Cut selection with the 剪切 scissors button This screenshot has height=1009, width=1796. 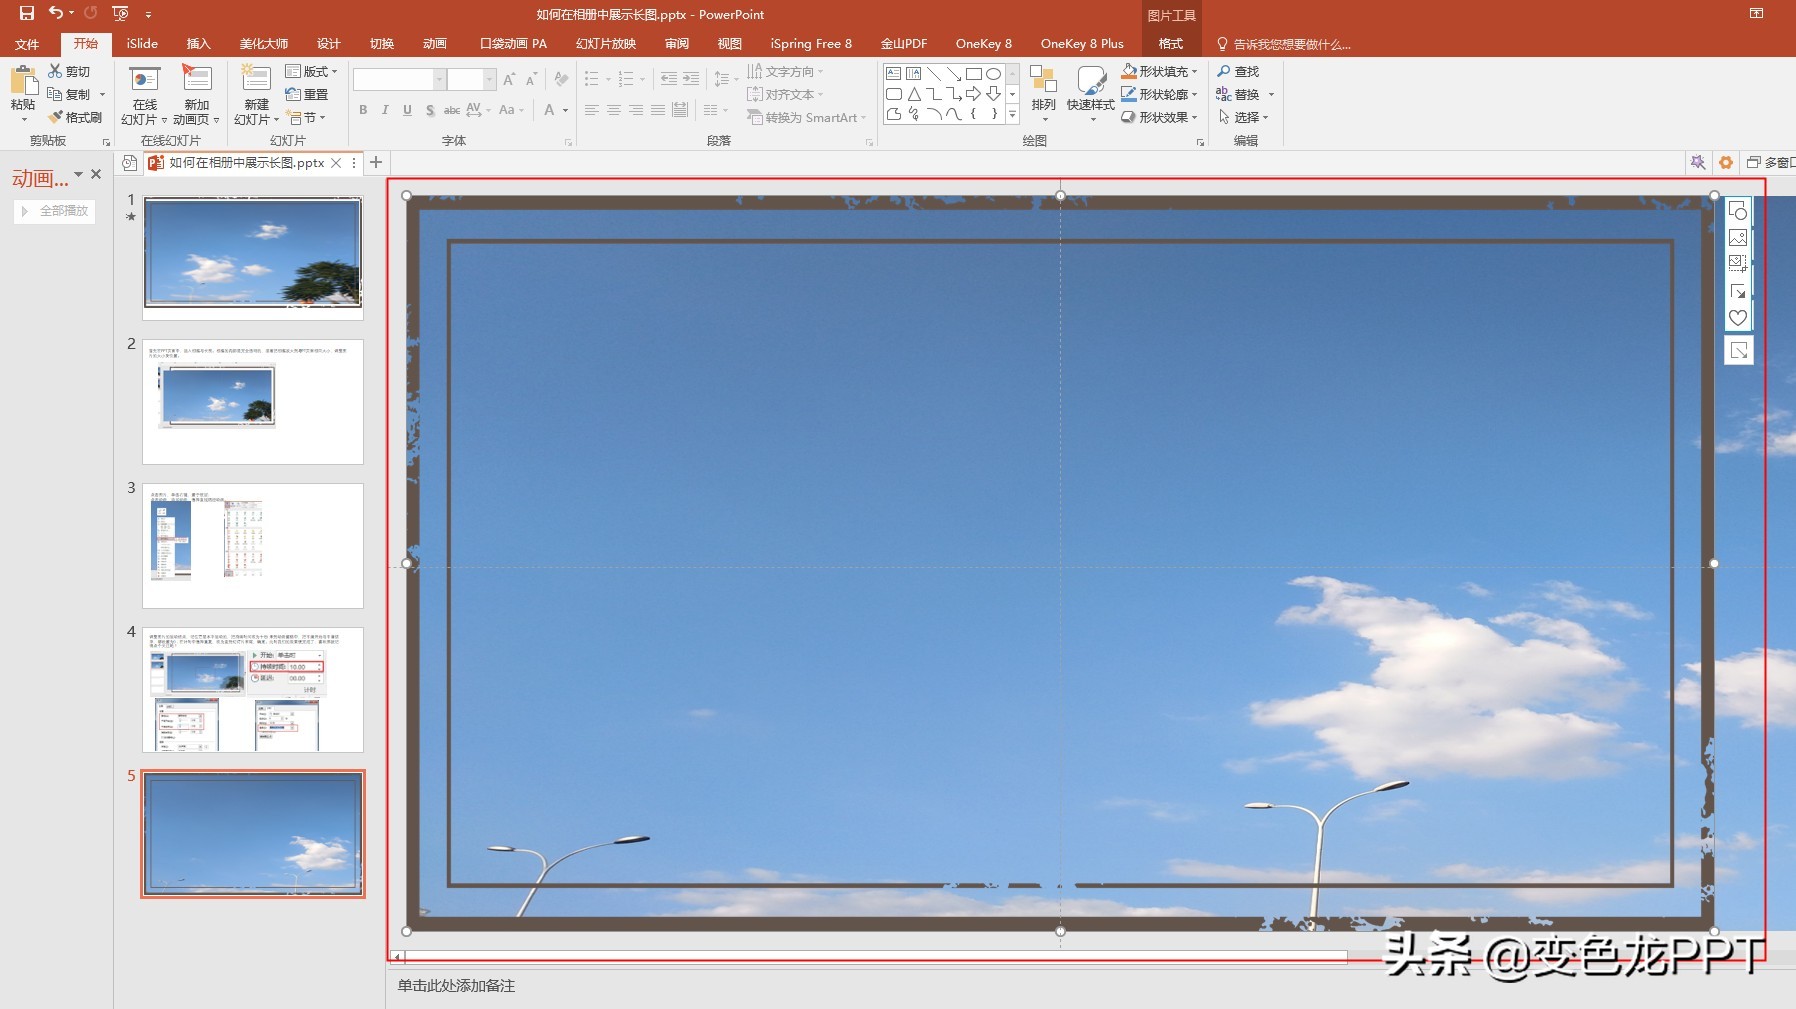pos(69,71)
